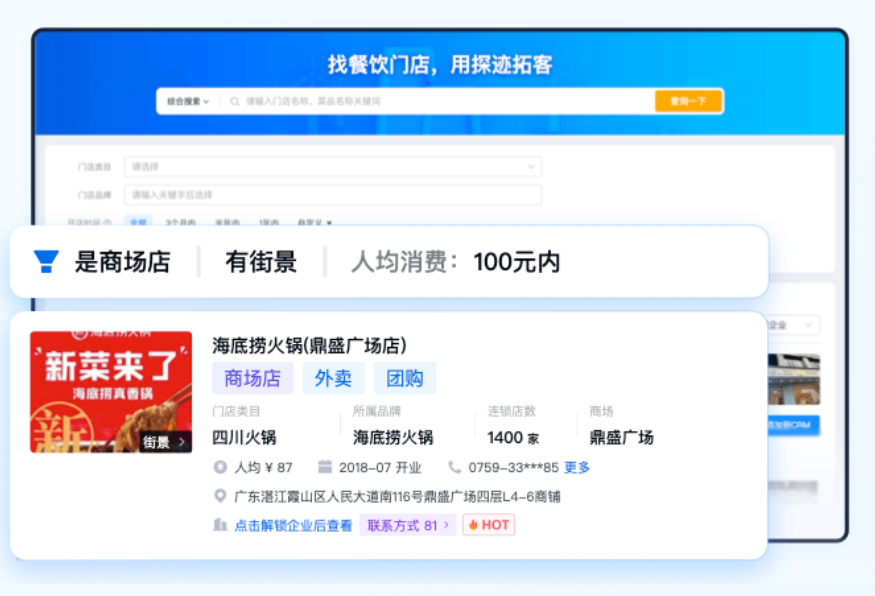Select the 外卖 tag
Viewport: 875px width, 596px height.
(334, 378)
